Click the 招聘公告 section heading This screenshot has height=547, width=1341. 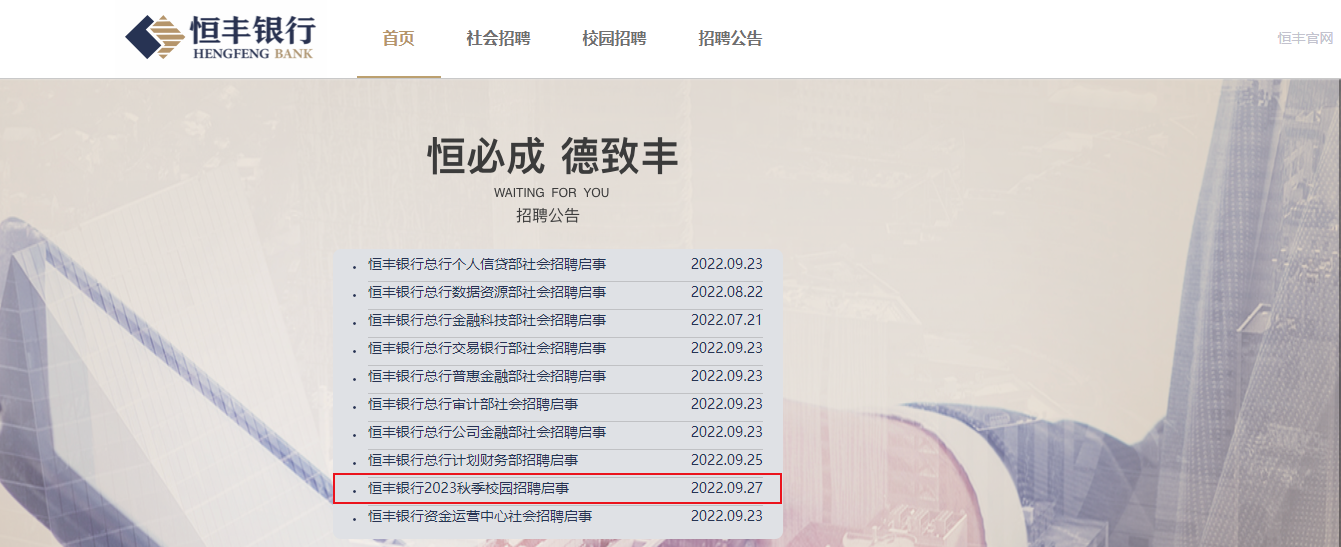click(x=548, y=215)
